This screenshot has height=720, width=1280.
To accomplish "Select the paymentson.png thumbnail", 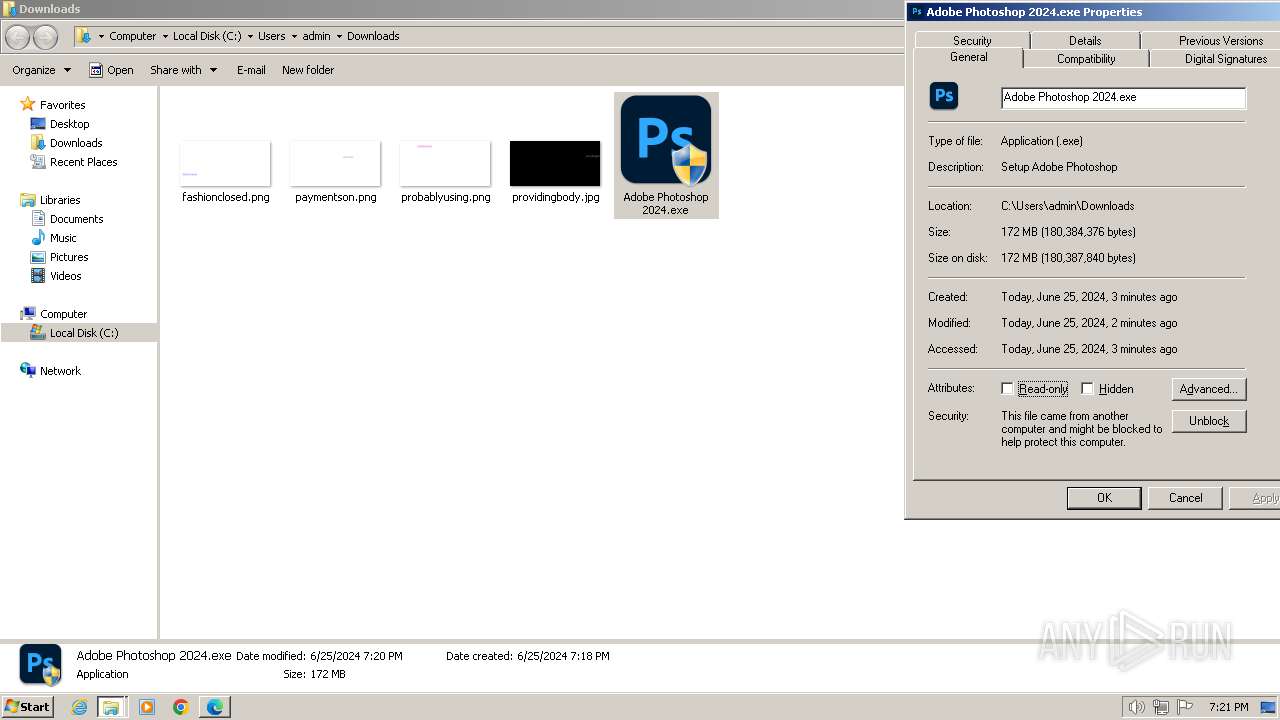I will tap(335, 164).
